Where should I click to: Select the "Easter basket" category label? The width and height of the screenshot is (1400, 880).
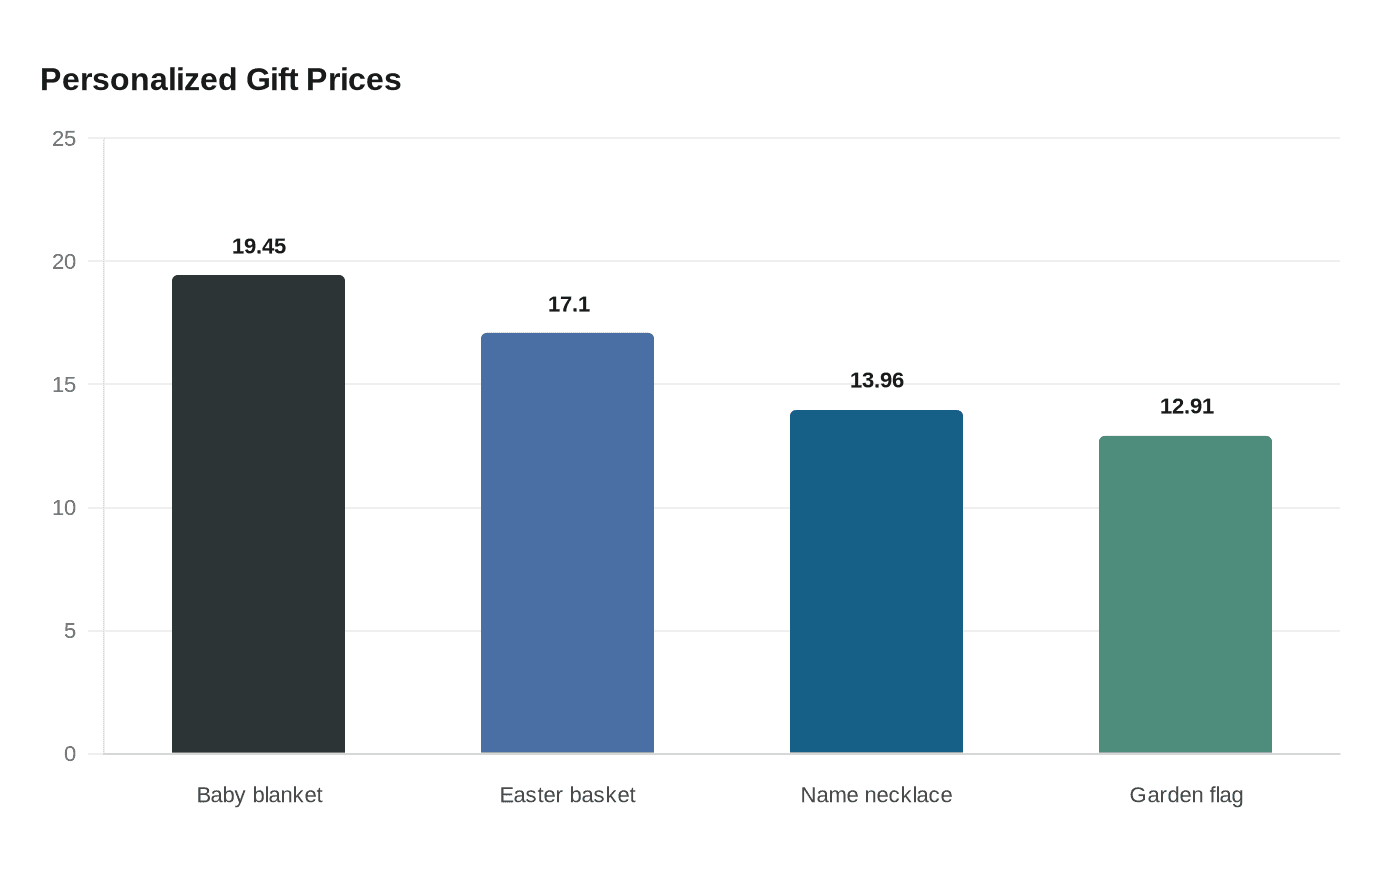coord(567,795)
